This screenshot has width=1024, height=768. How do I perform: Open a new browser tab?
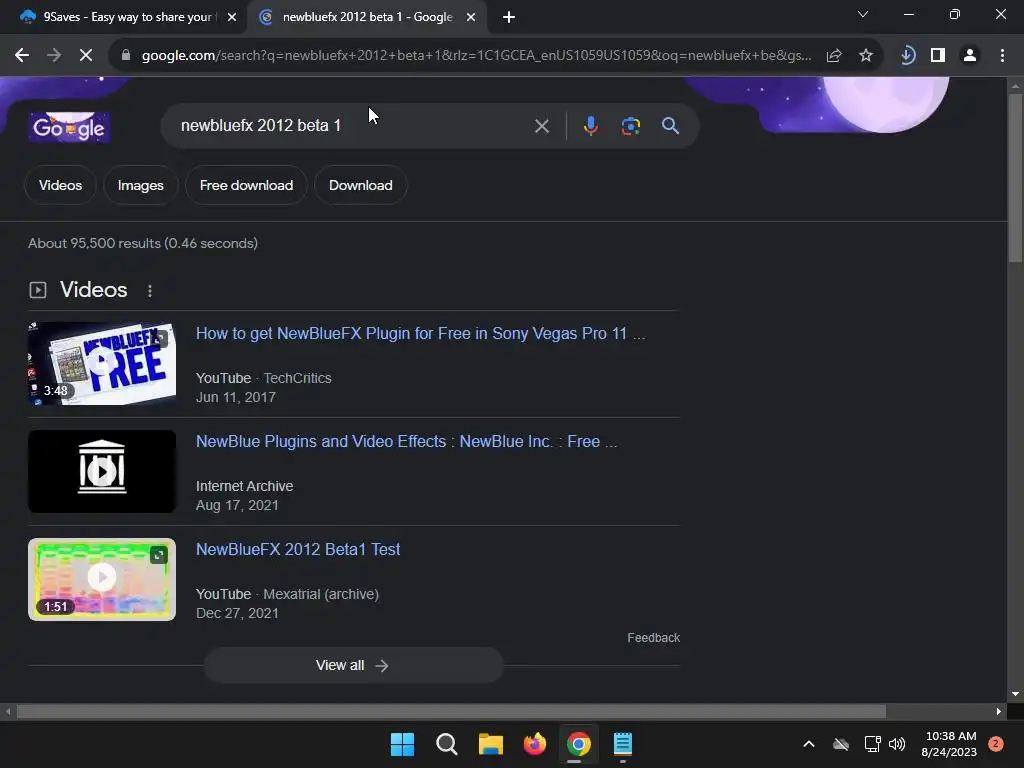tap(509, 17)
